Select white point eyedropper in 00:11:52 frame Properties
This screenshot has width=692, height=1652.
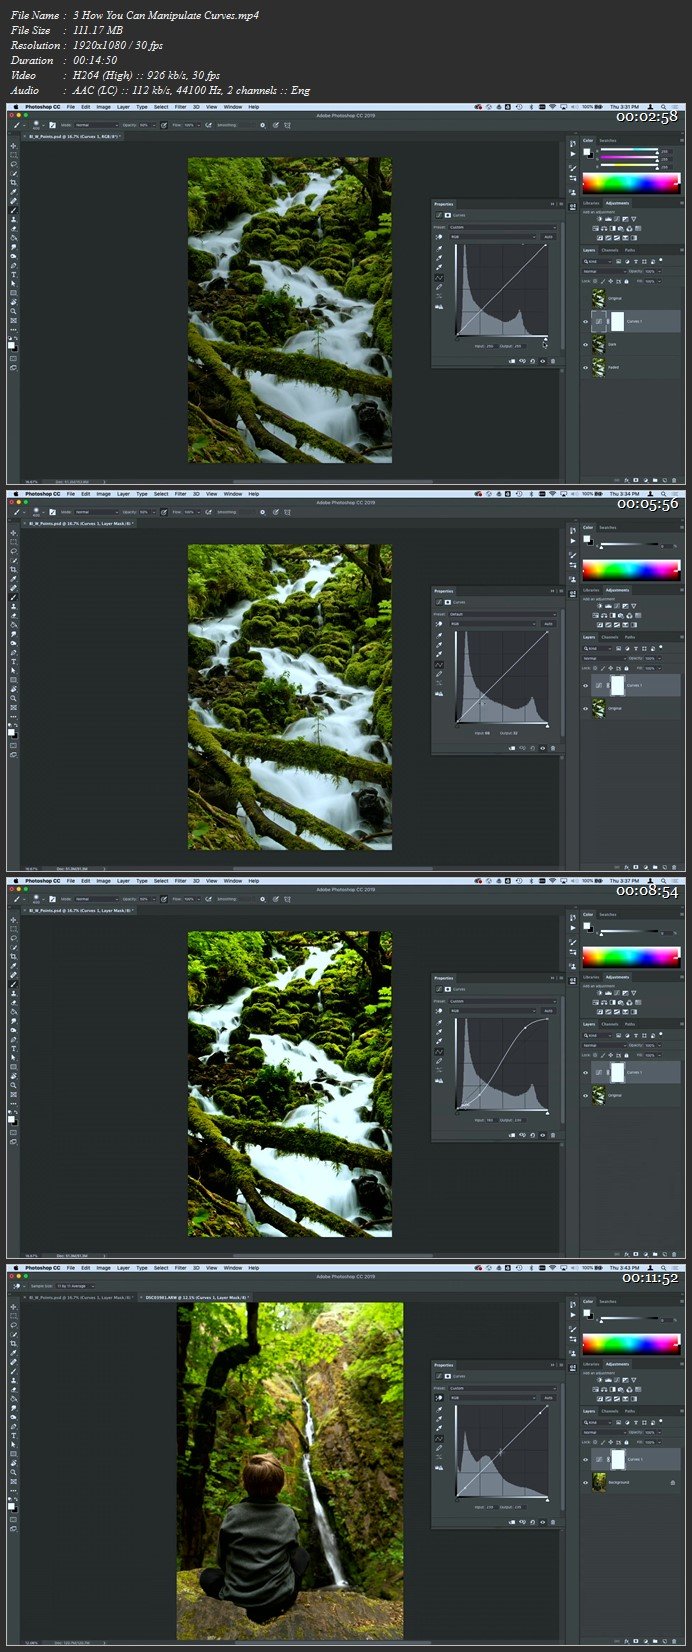tap(439, 1428)
